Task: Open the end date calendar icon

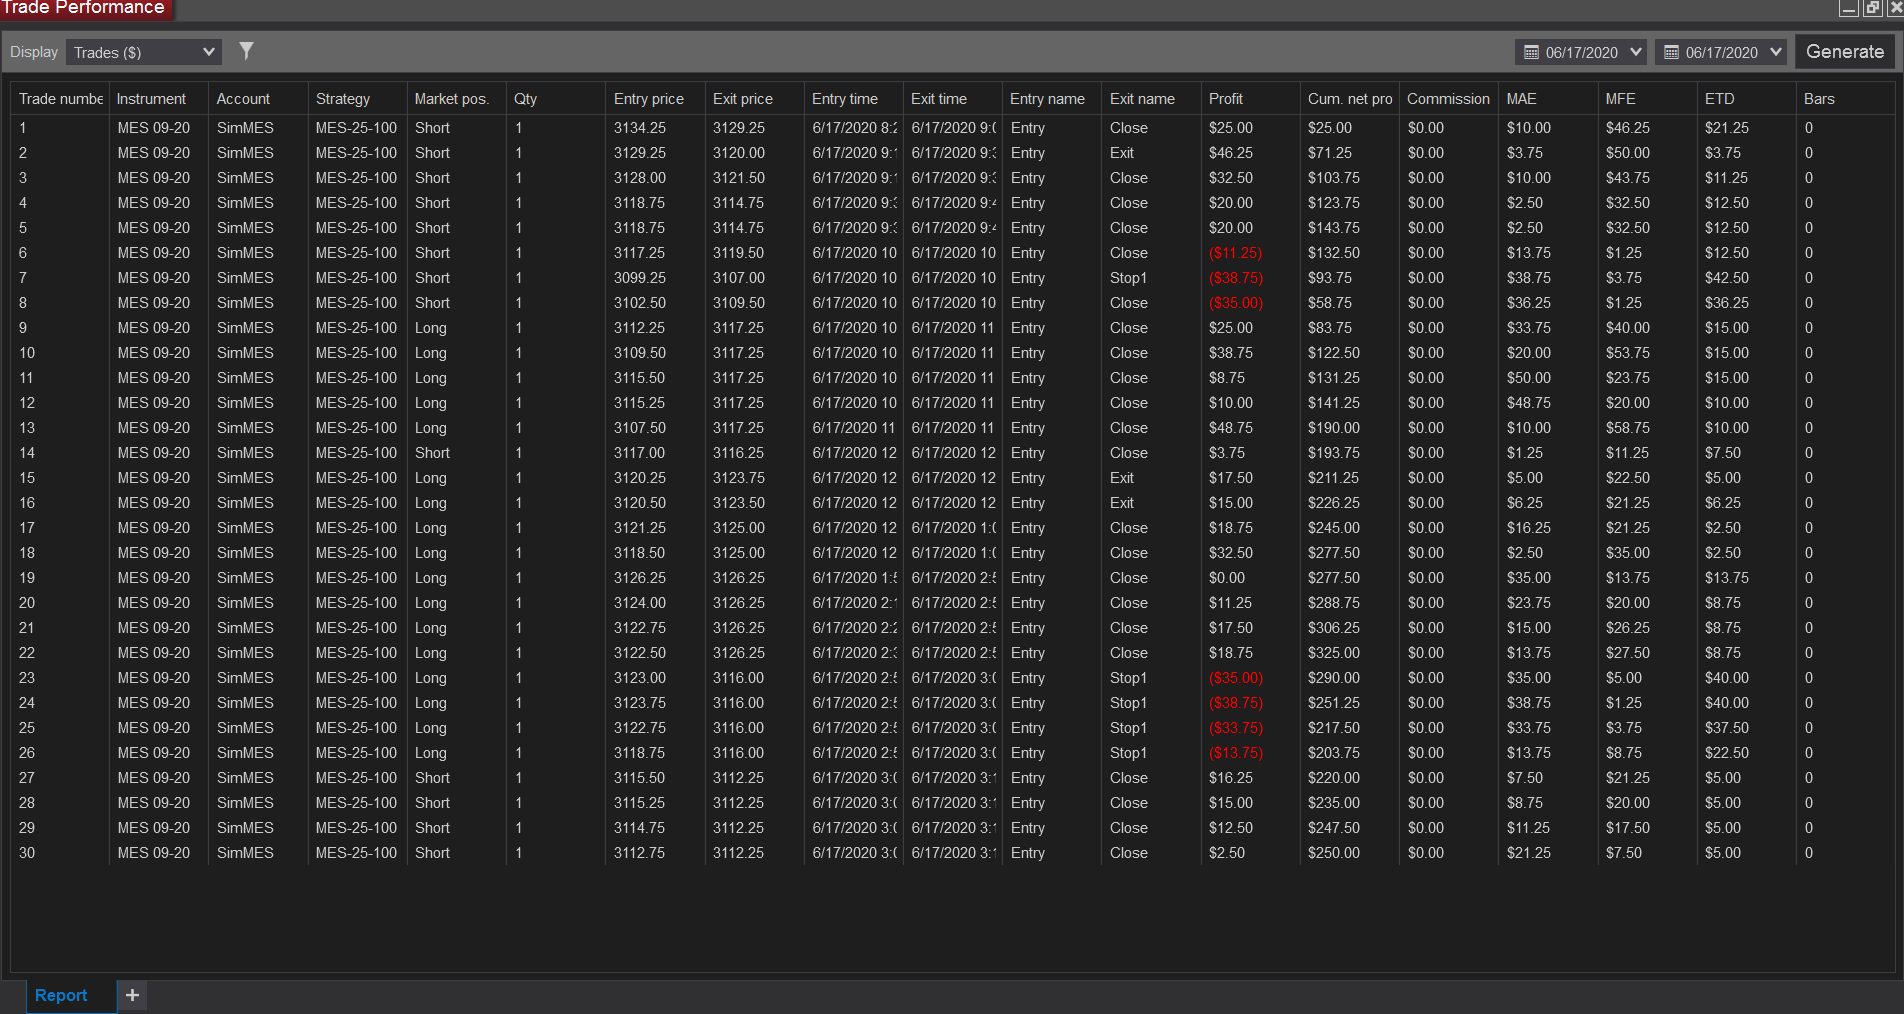Action: coord(1671,52)
